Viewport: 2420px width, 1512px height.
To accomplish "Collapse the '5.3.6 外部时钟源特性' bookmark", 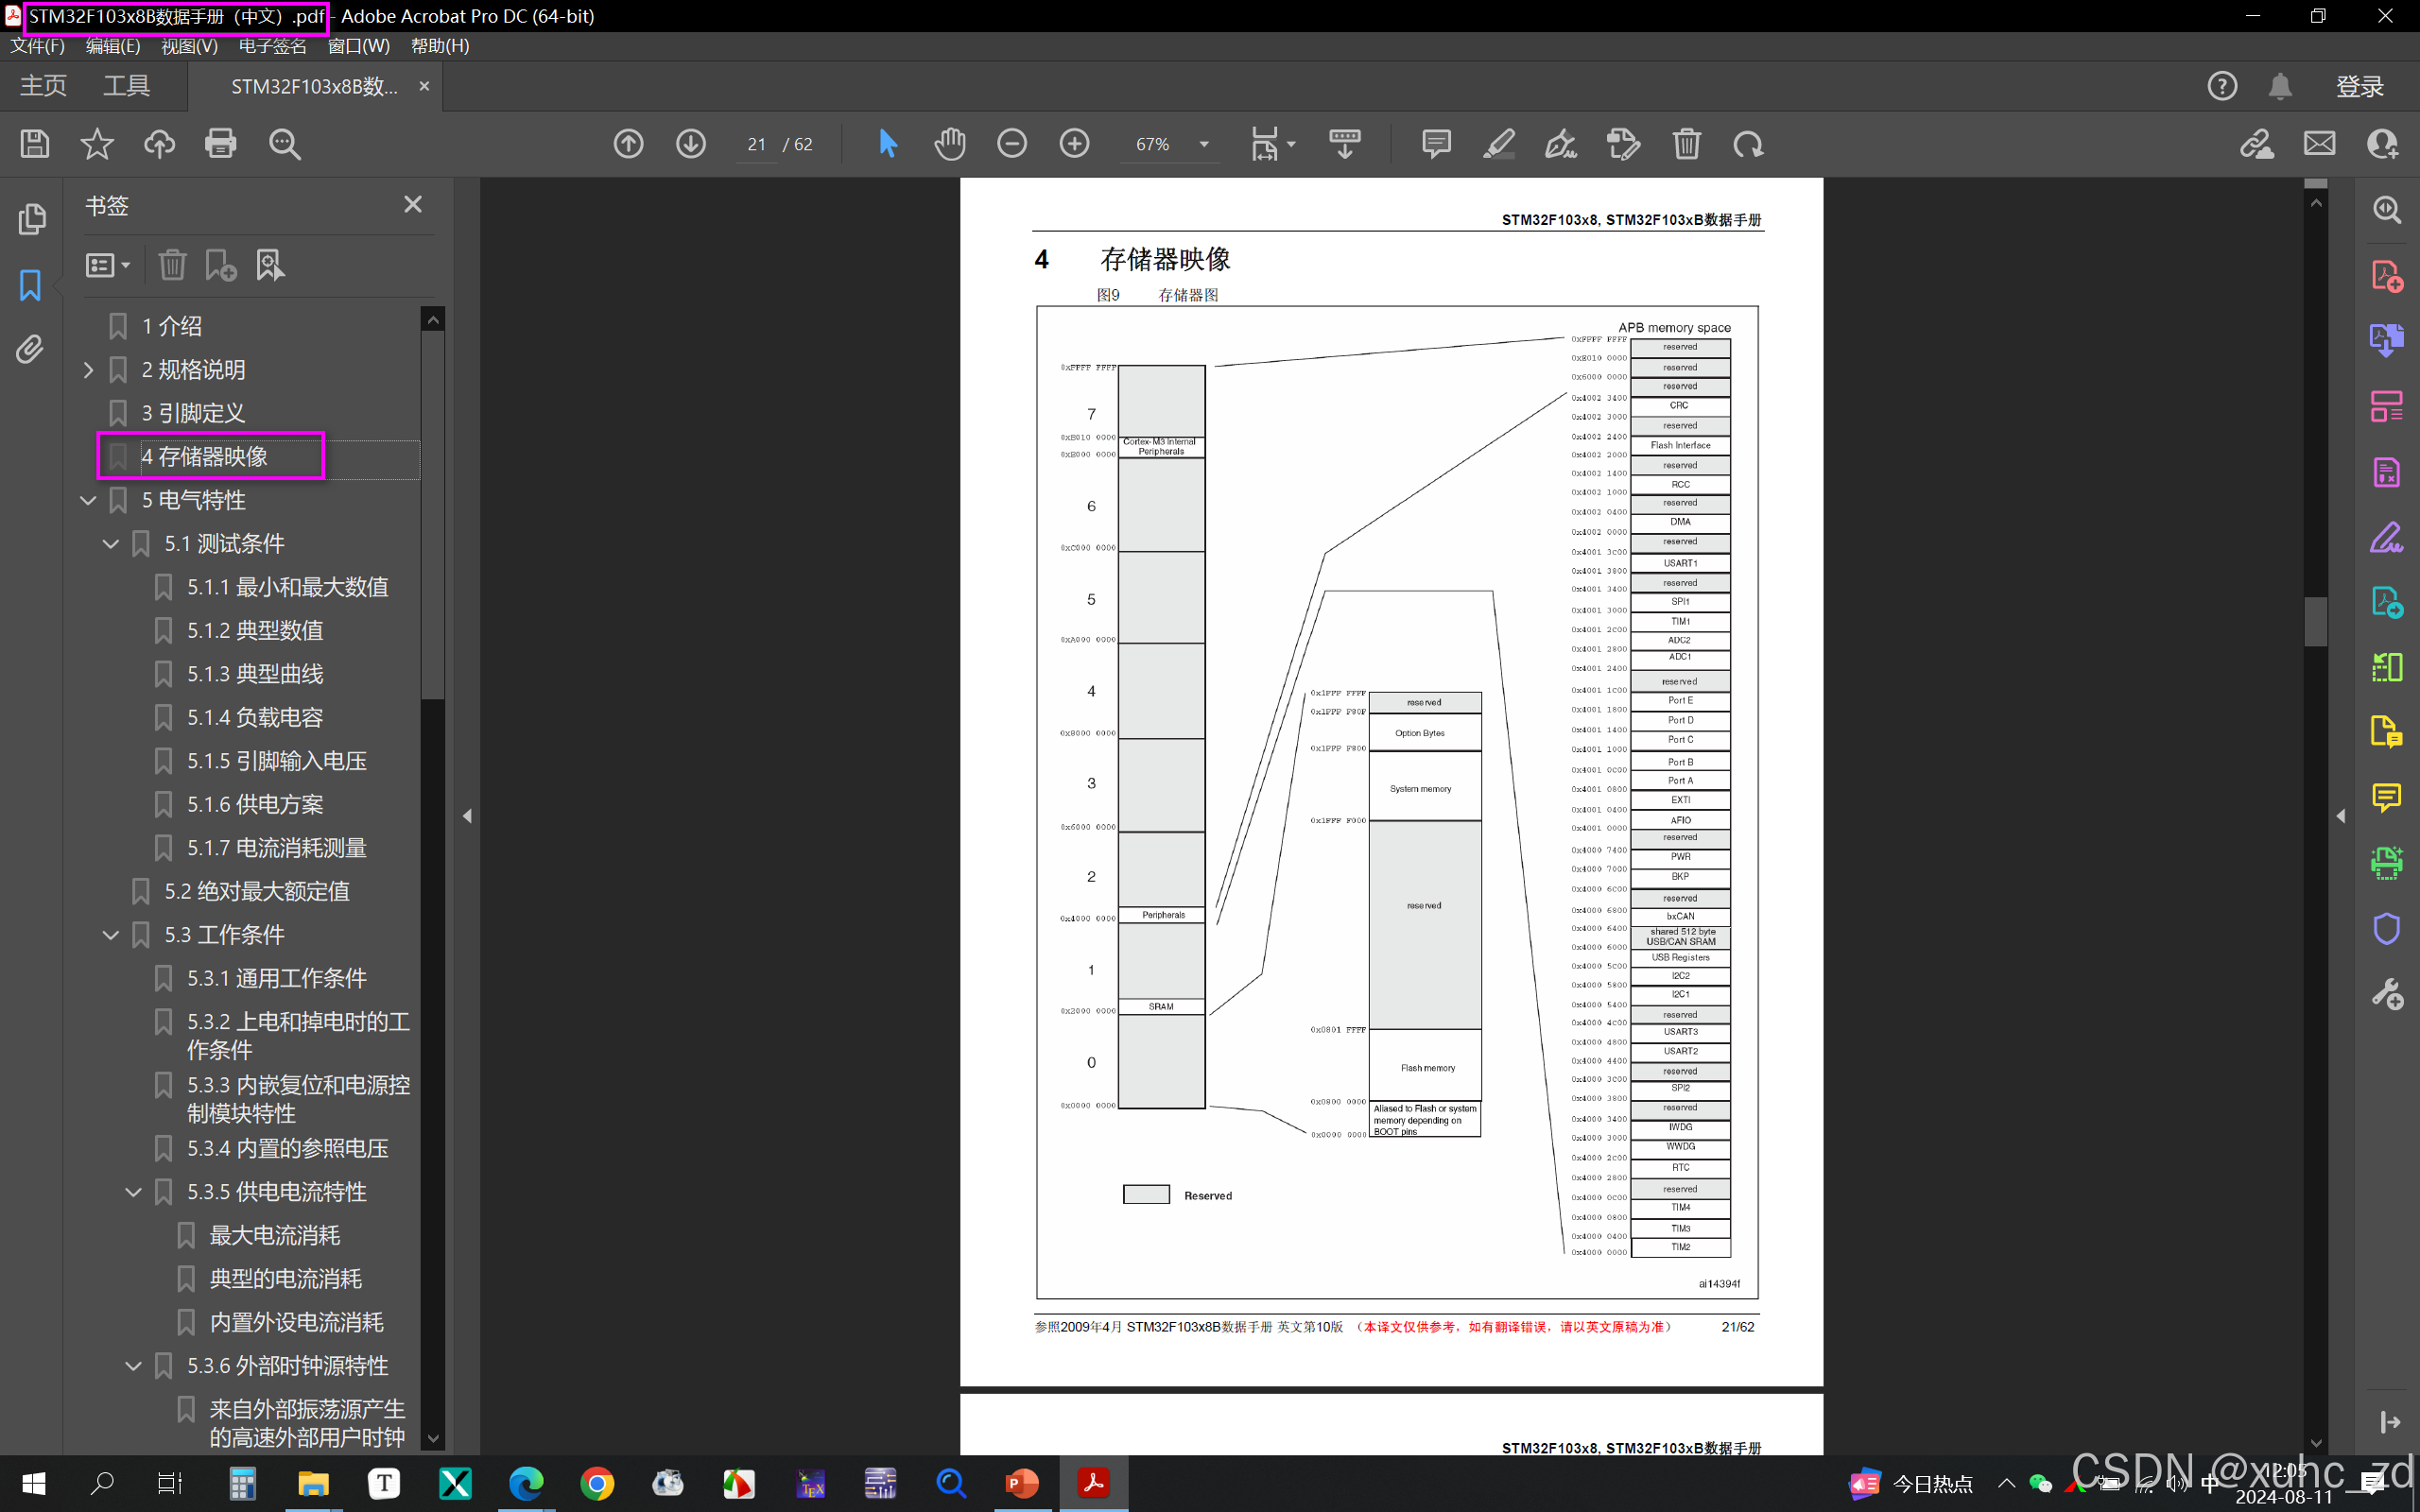I will tap(133, 1366).
